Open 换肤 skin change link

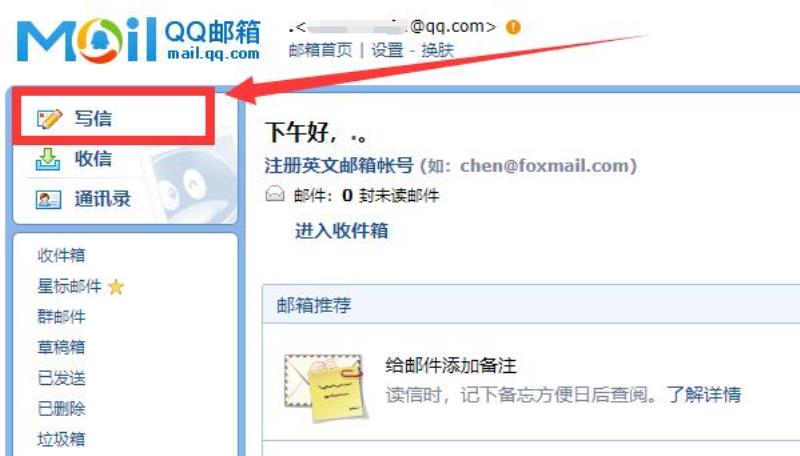pyautogui.click(x=437, y=50)
